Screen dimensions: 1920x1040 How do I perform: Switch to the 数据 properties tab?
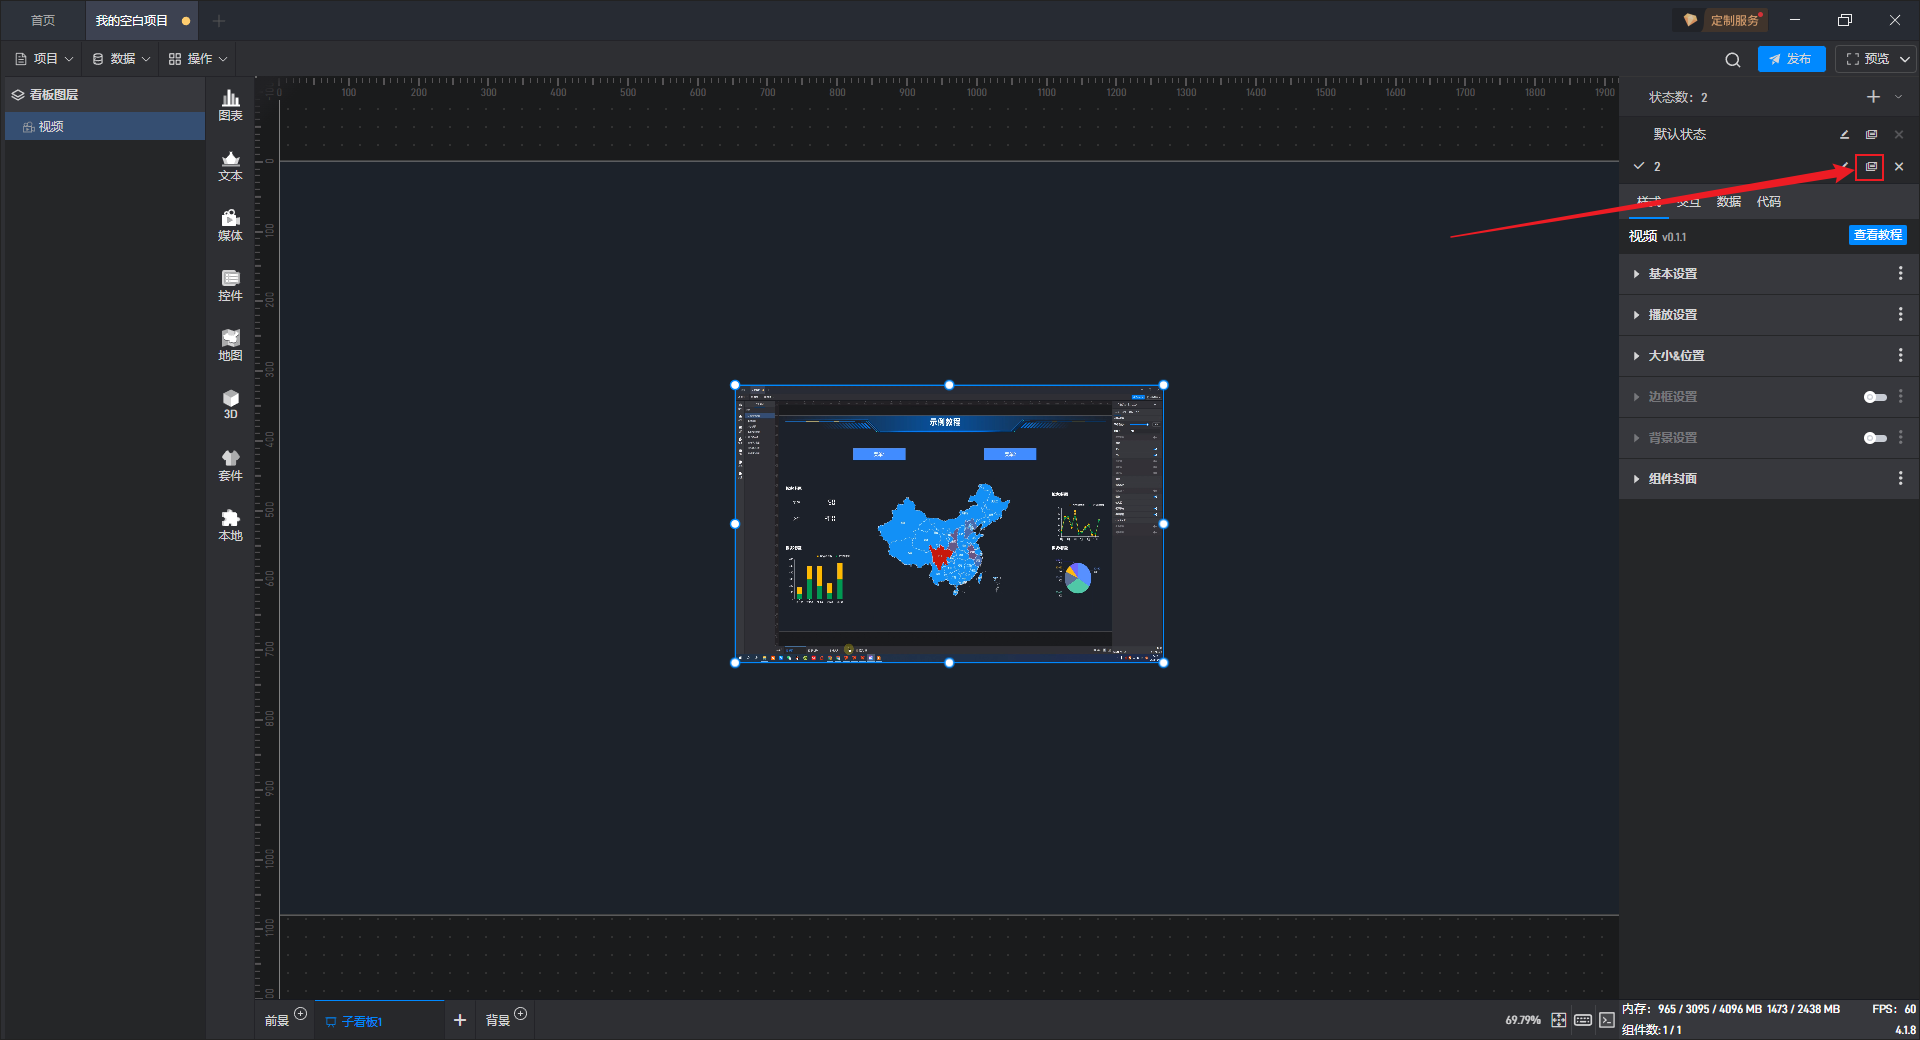pos(1728,202)
